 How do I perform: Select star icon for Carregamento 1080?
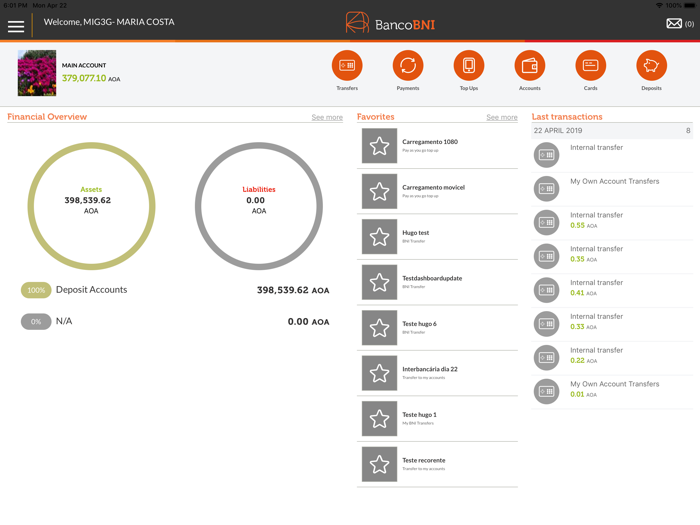coord(379,146)
